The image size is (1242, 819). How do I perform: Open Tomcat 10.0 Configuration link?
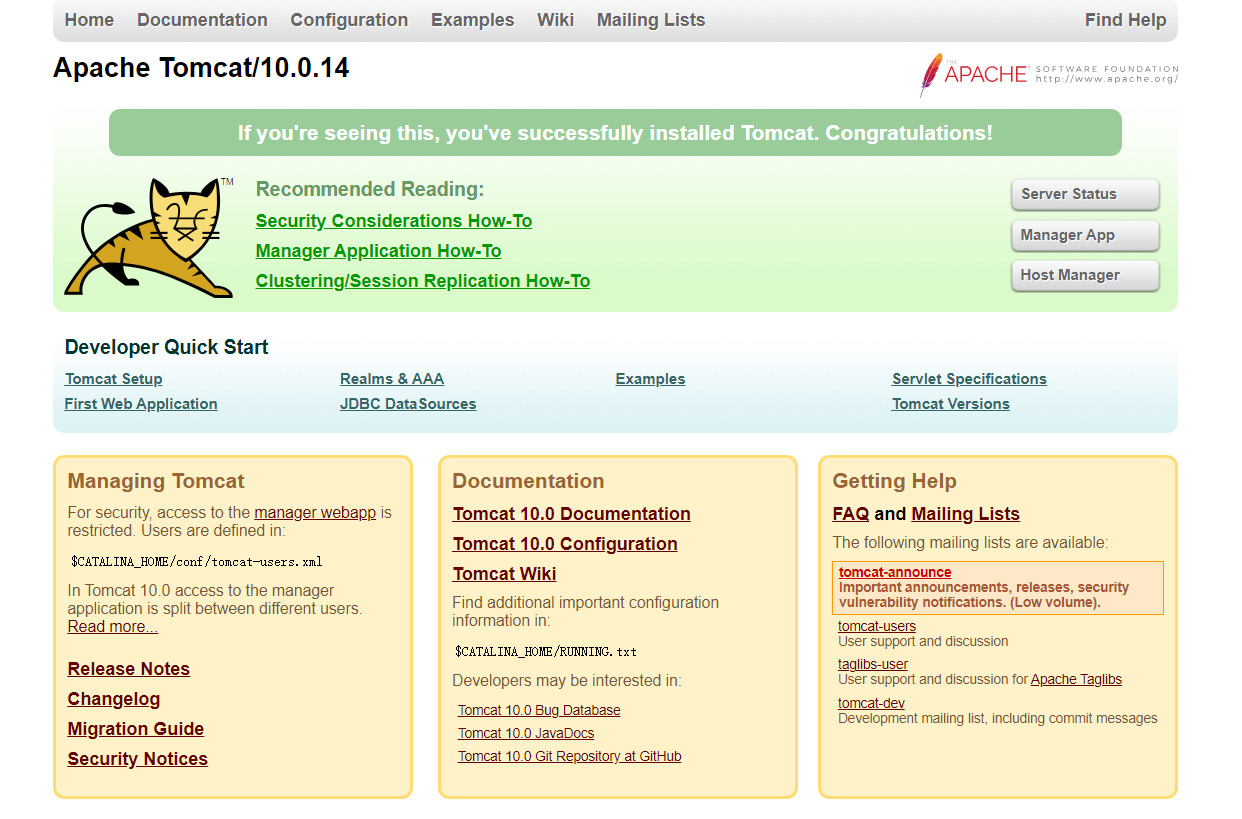[x=565, y=544]
